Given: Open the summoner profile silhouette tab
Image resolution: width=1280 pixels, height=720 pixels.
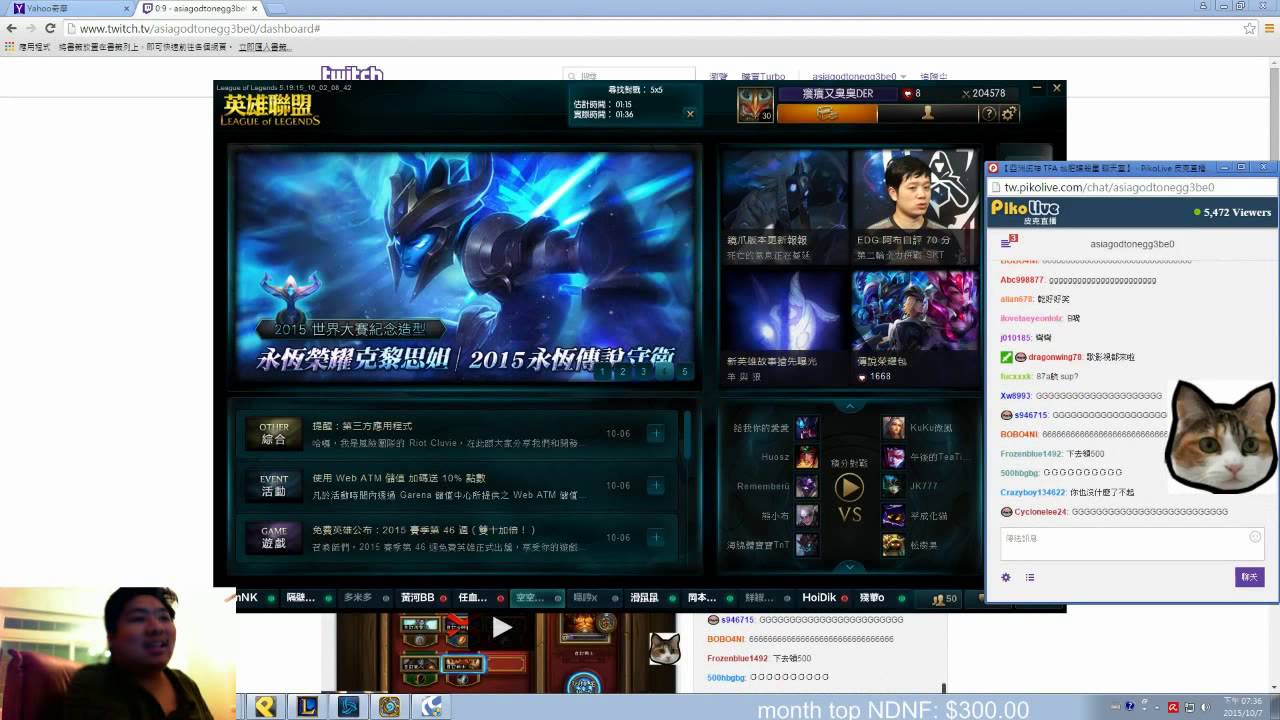Looking at the screenshot, I should [927, 114].
